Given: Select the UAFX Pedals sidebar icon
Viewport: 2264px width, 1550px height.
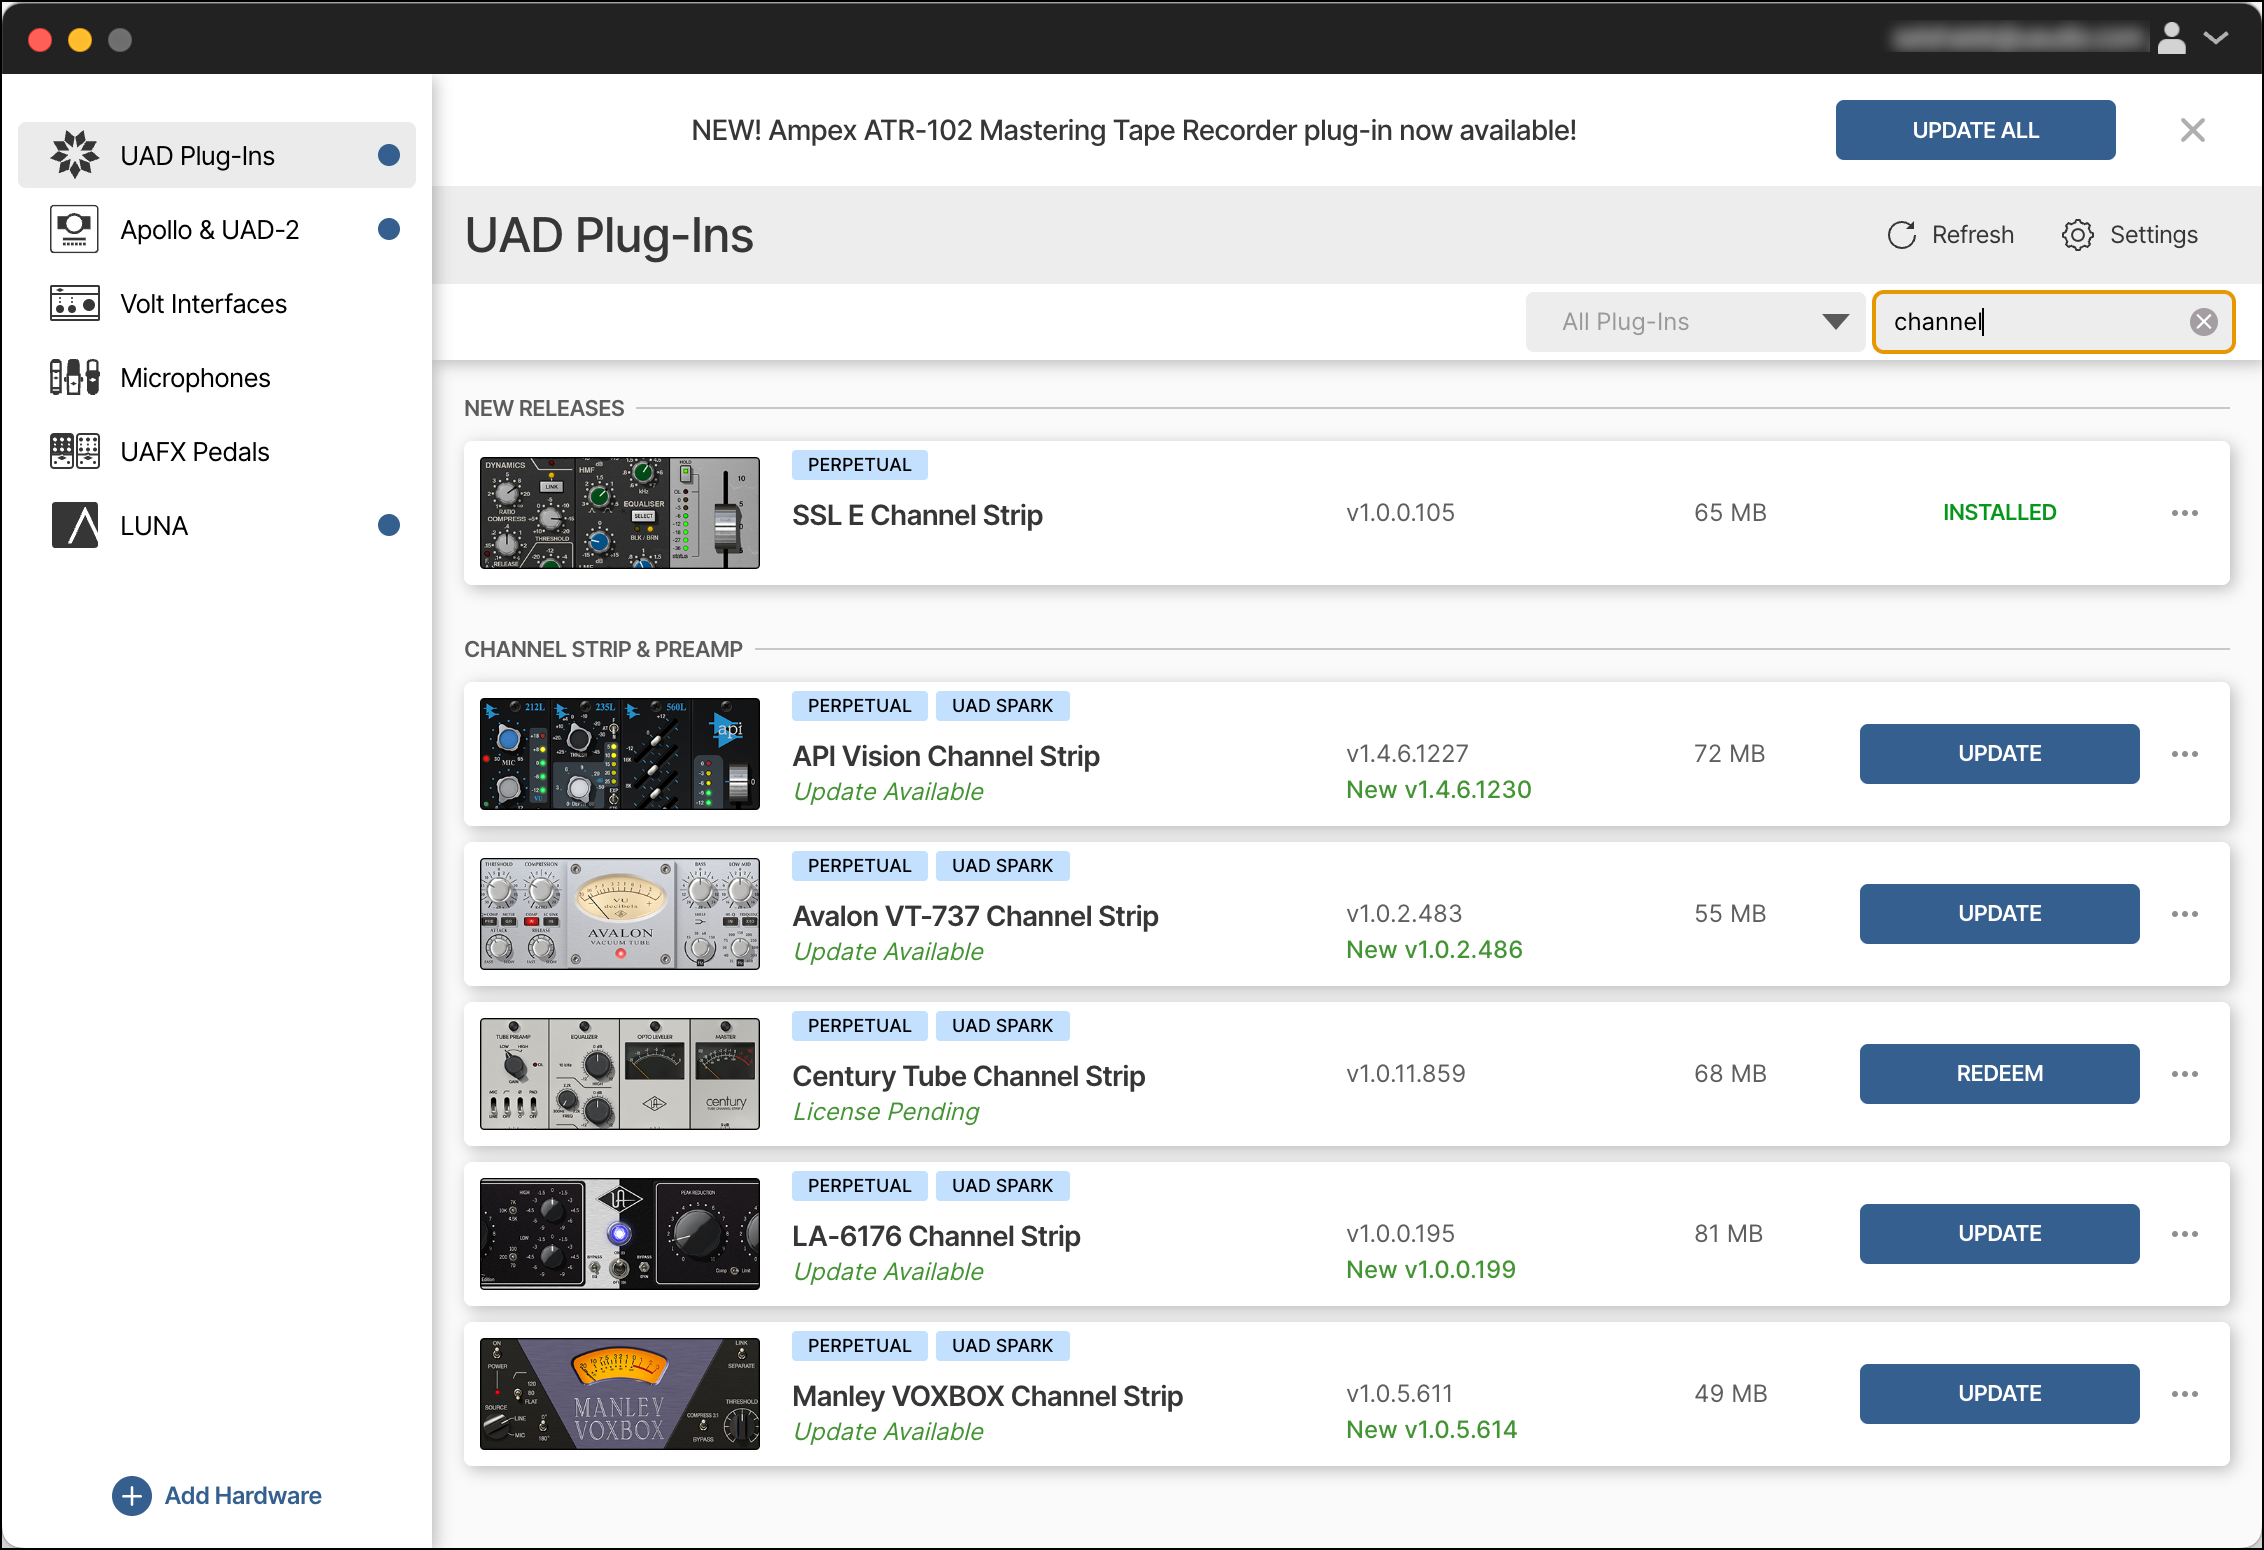Looking at the screenshot, I should [74, 451].
